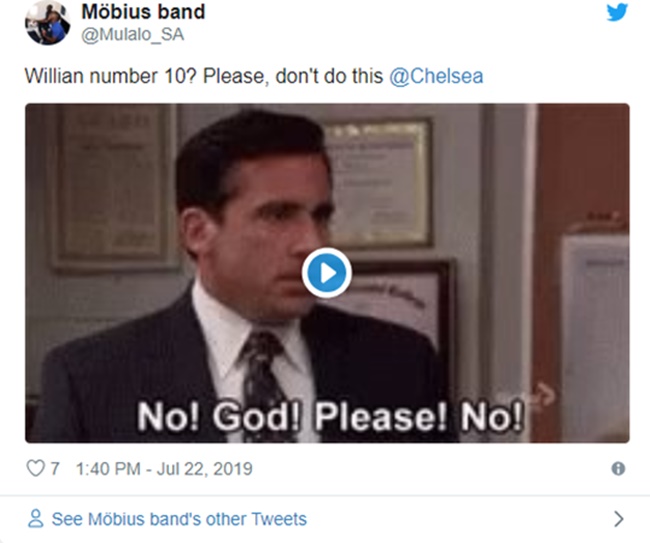Like the tweet with the heart icon
The width and height of the screenshot is (650, 543).
coord(36,469)
